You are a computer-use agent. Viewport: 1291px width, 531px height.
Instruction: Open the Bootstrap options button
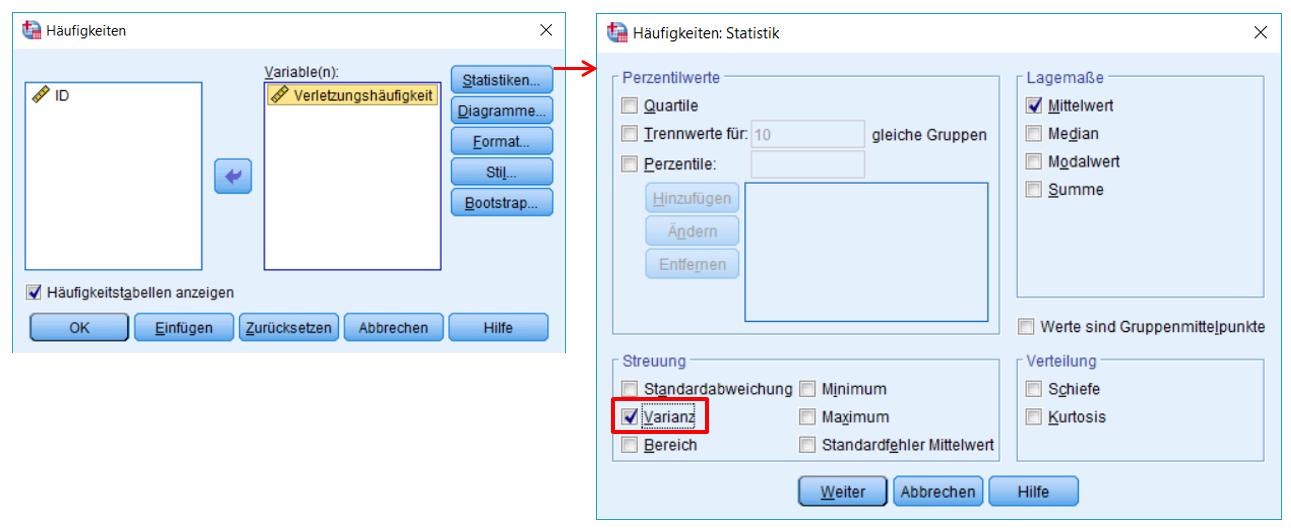tap(501, 203)
